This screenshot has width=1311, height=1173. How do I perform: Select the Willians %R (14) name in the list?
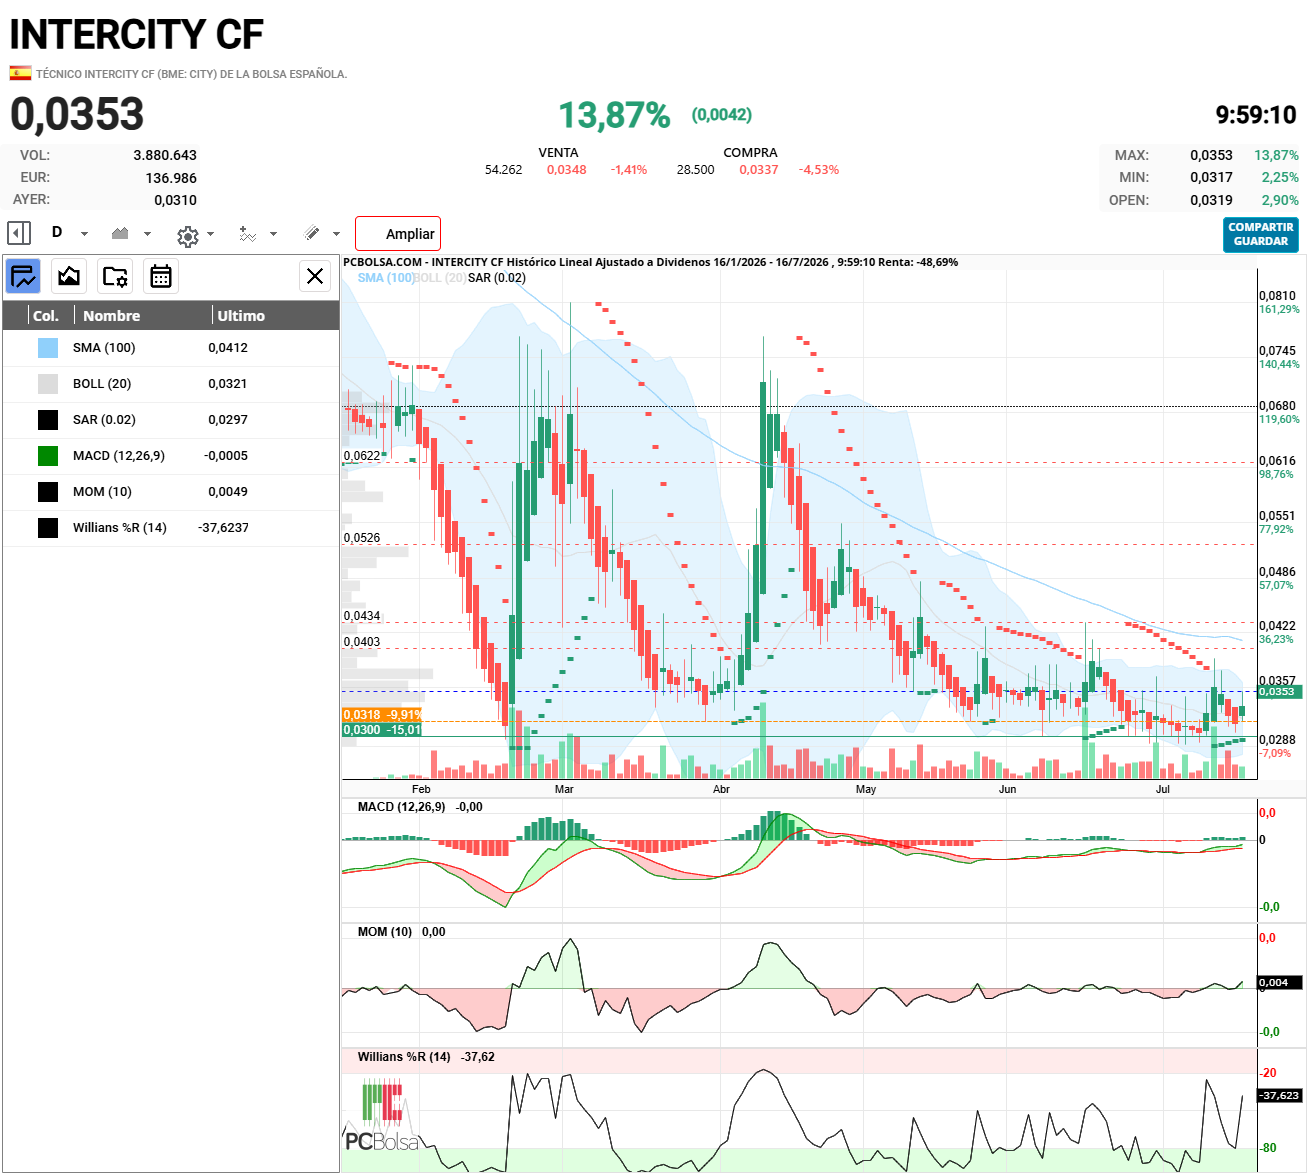point(120,528)
